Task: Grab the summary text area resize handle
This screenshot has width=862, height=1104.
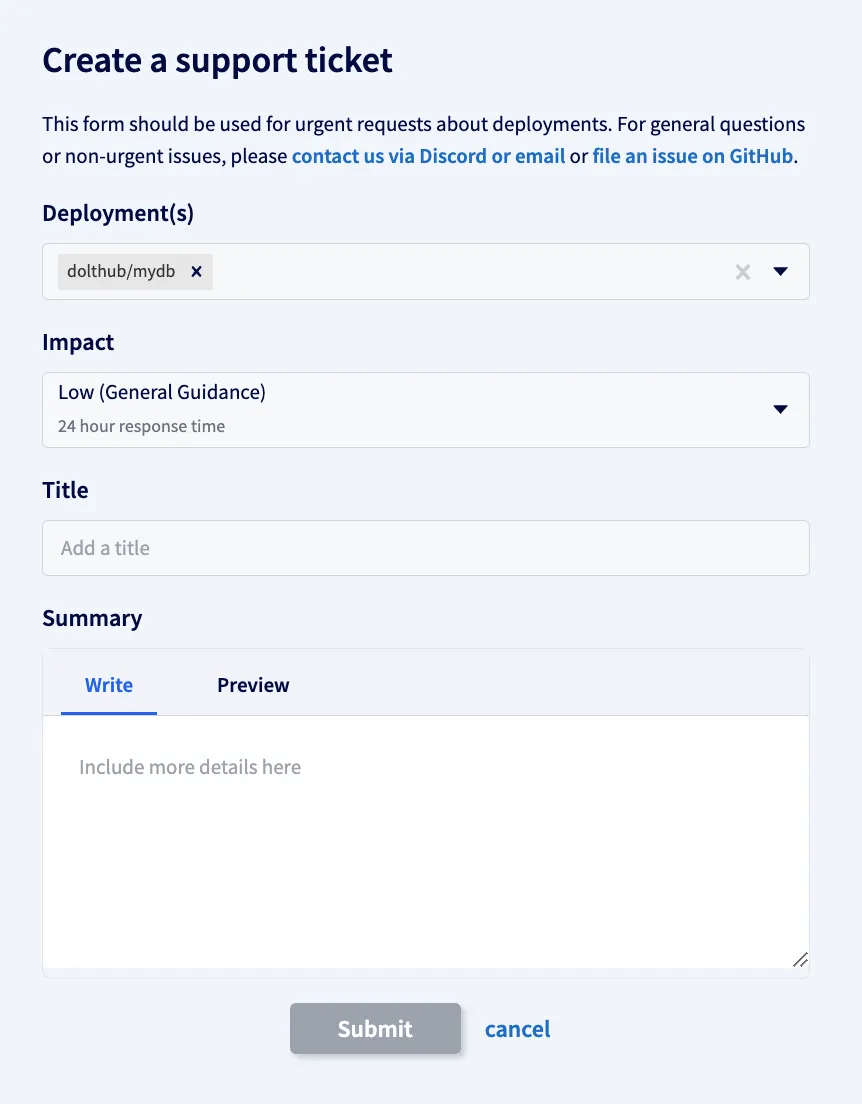Action: pyautogui.click(x=800, y=960)
